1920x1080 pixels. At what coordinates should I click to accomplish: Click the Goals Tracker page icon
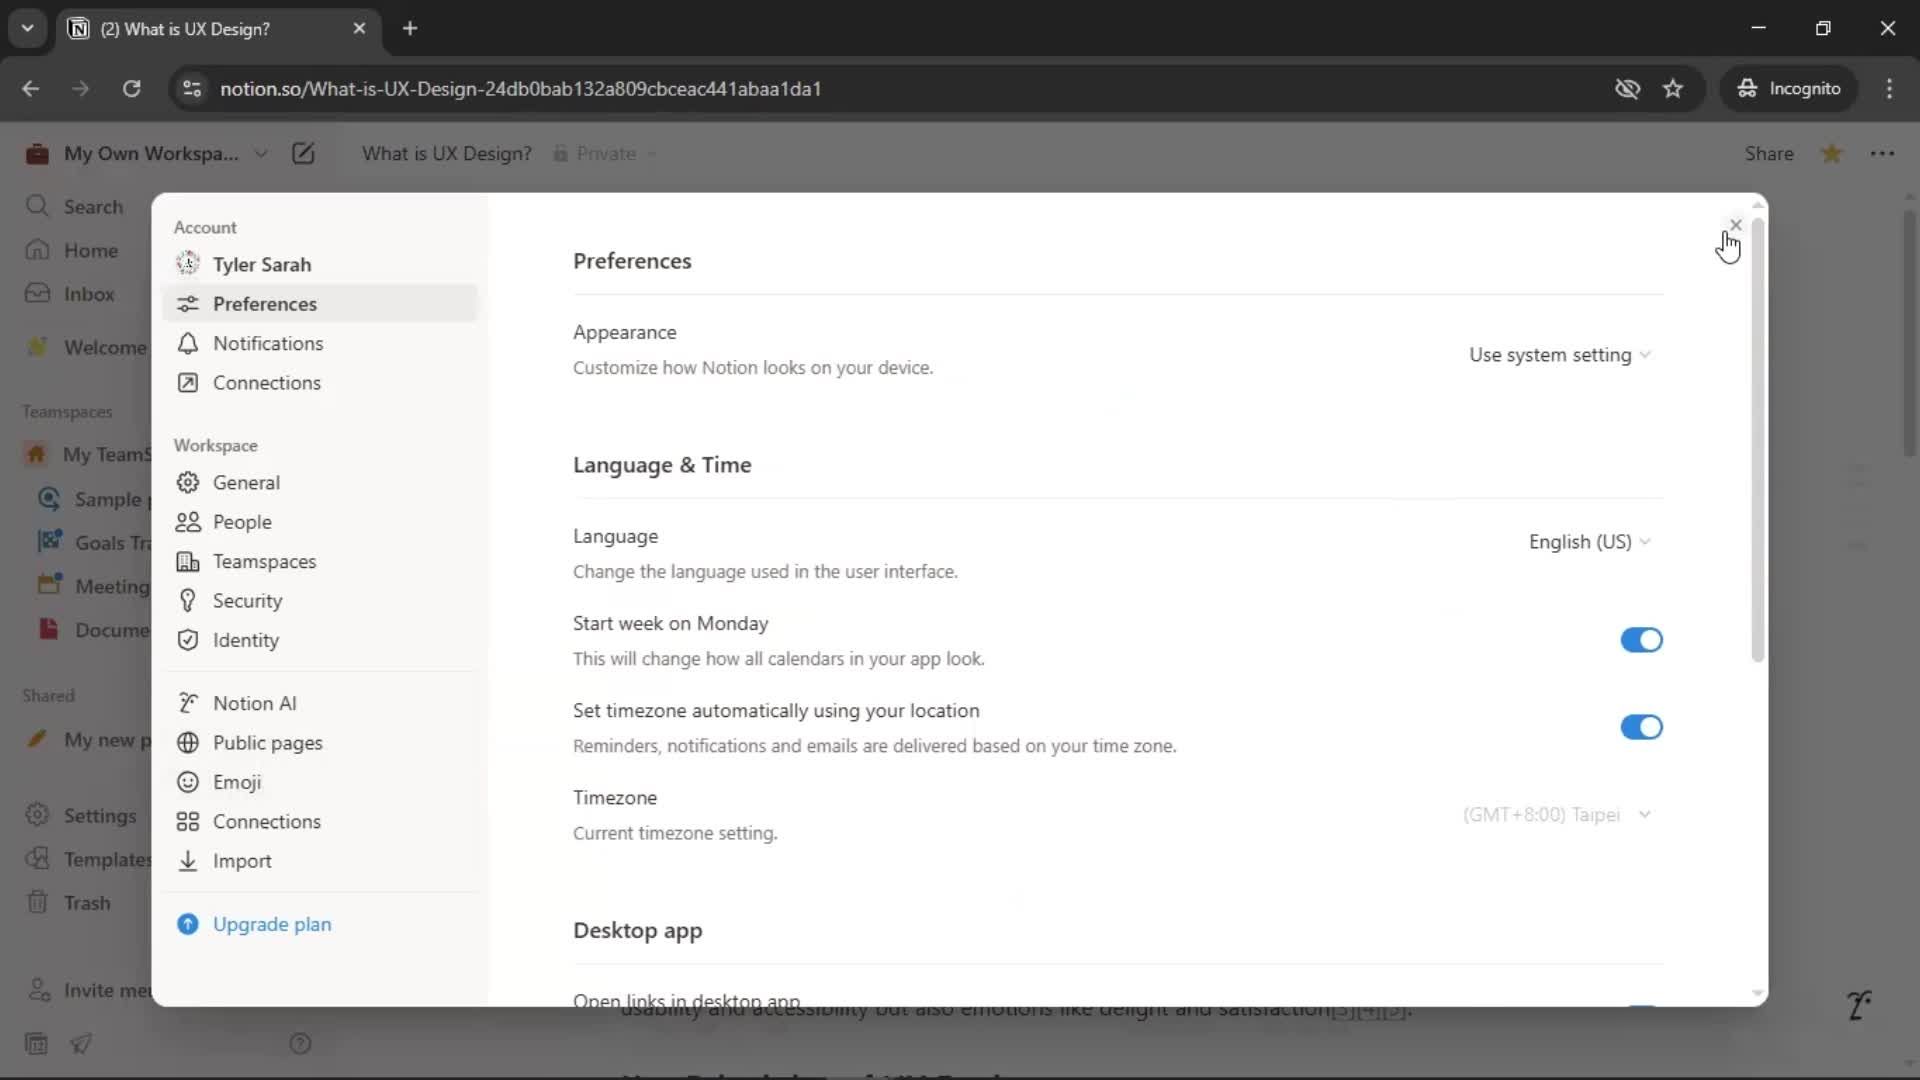coord(49,542)
